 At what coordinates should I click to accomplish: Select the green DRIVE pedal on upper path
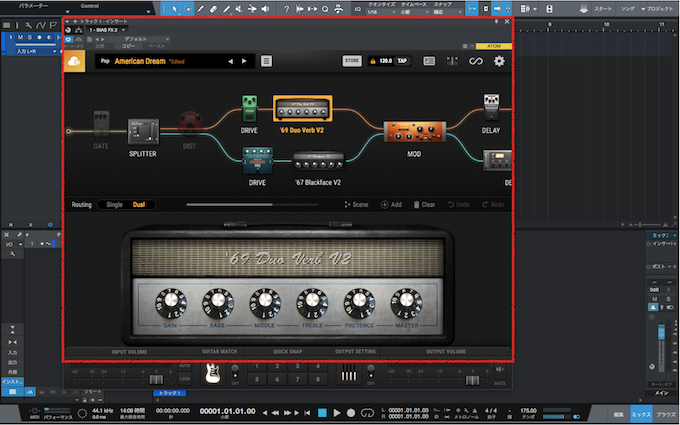tap(249, 108)
